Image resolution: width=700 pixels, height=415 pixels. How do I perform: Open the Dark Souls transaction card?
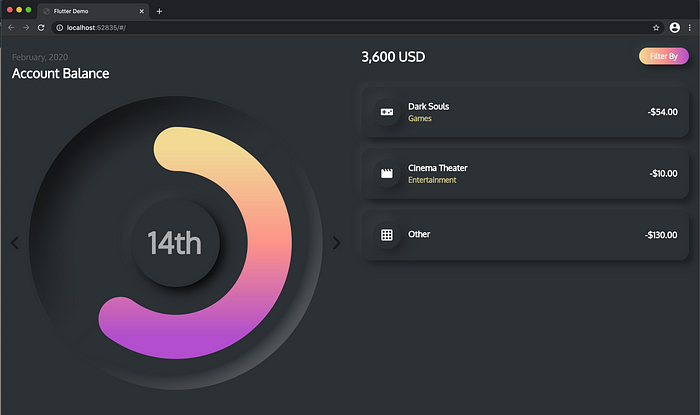(x=525, y=112)
